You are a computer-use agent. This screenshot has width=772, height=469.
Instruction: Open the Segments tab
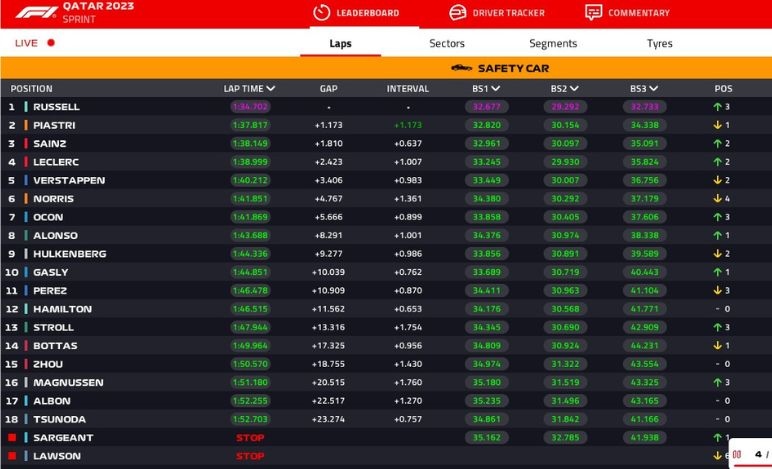tap(553, 43)
